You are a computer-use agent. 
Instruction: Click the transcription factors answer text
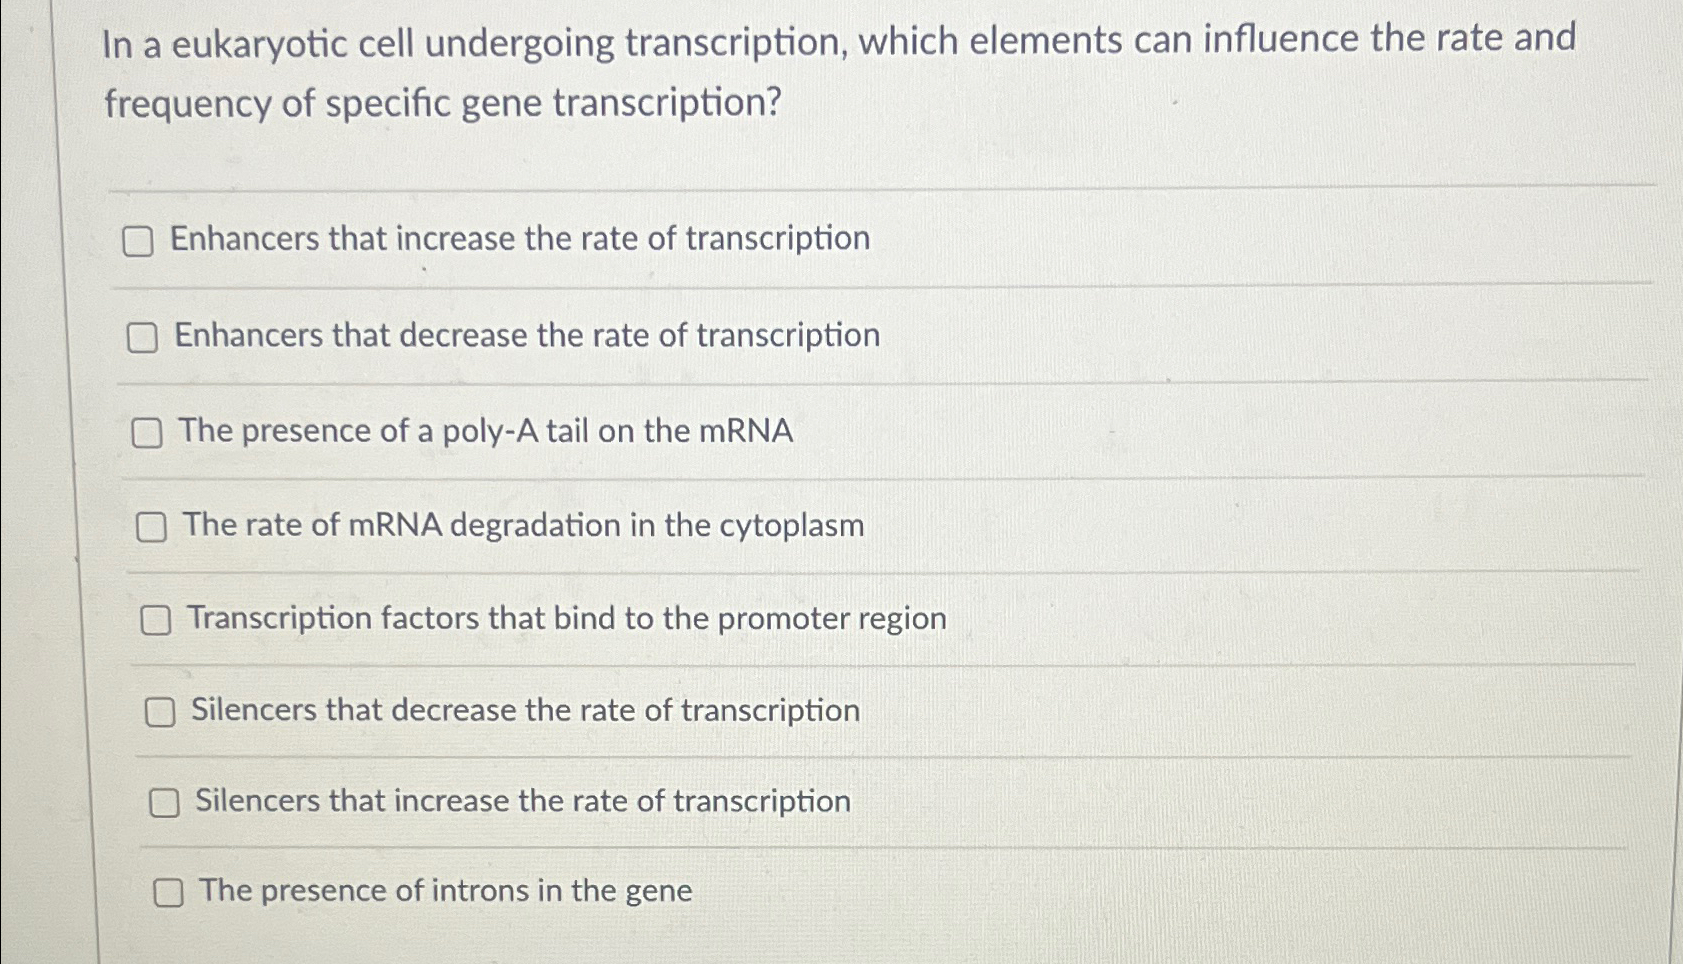[x=565, y=618]
